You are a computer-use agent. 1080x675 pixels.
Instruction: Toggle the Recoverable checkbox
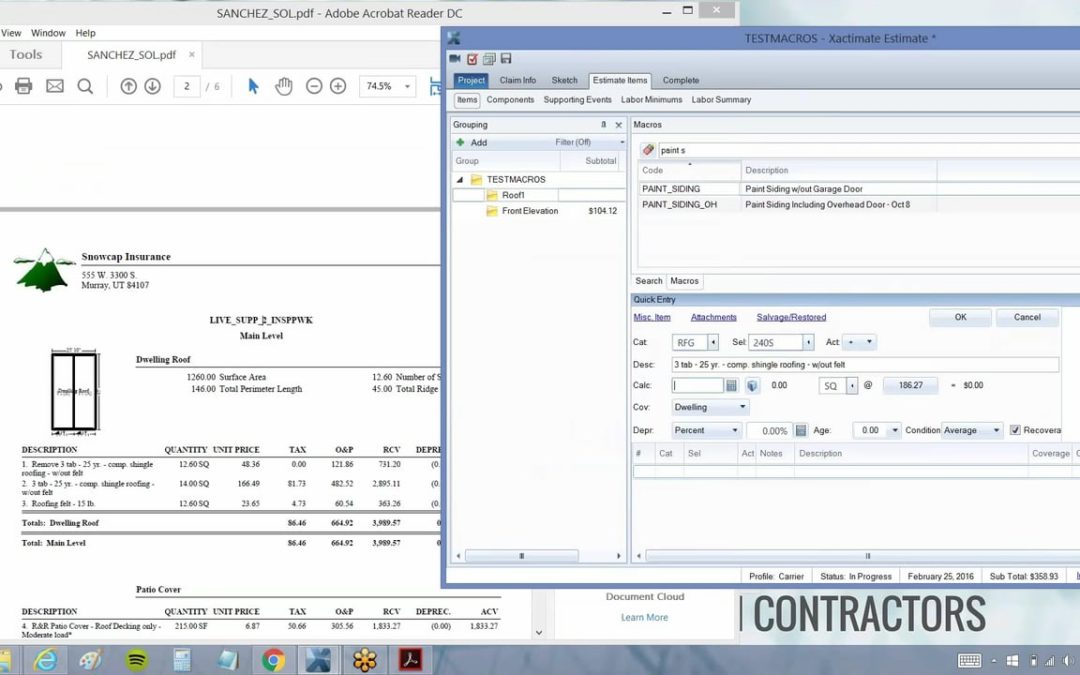[x=1015, y=430]
